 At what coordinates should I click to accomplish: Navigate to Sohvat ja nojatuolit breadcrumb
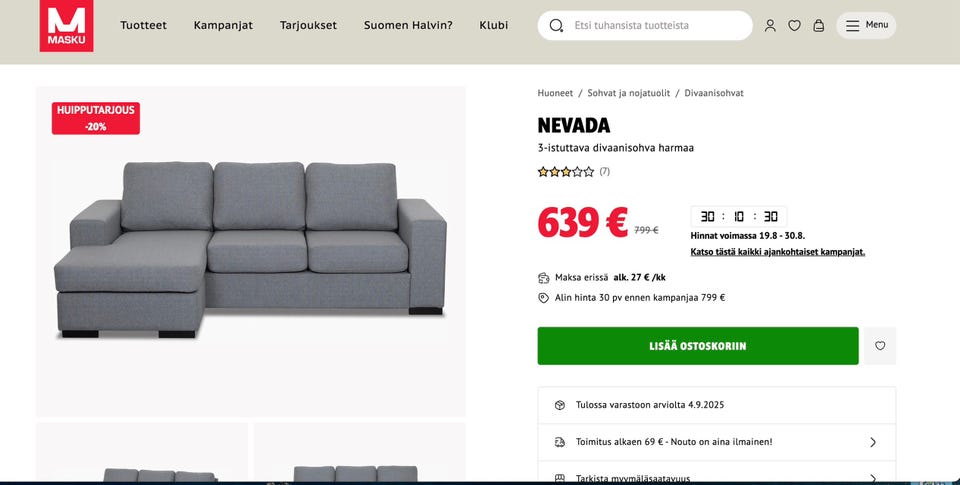(x=628, y=93)
